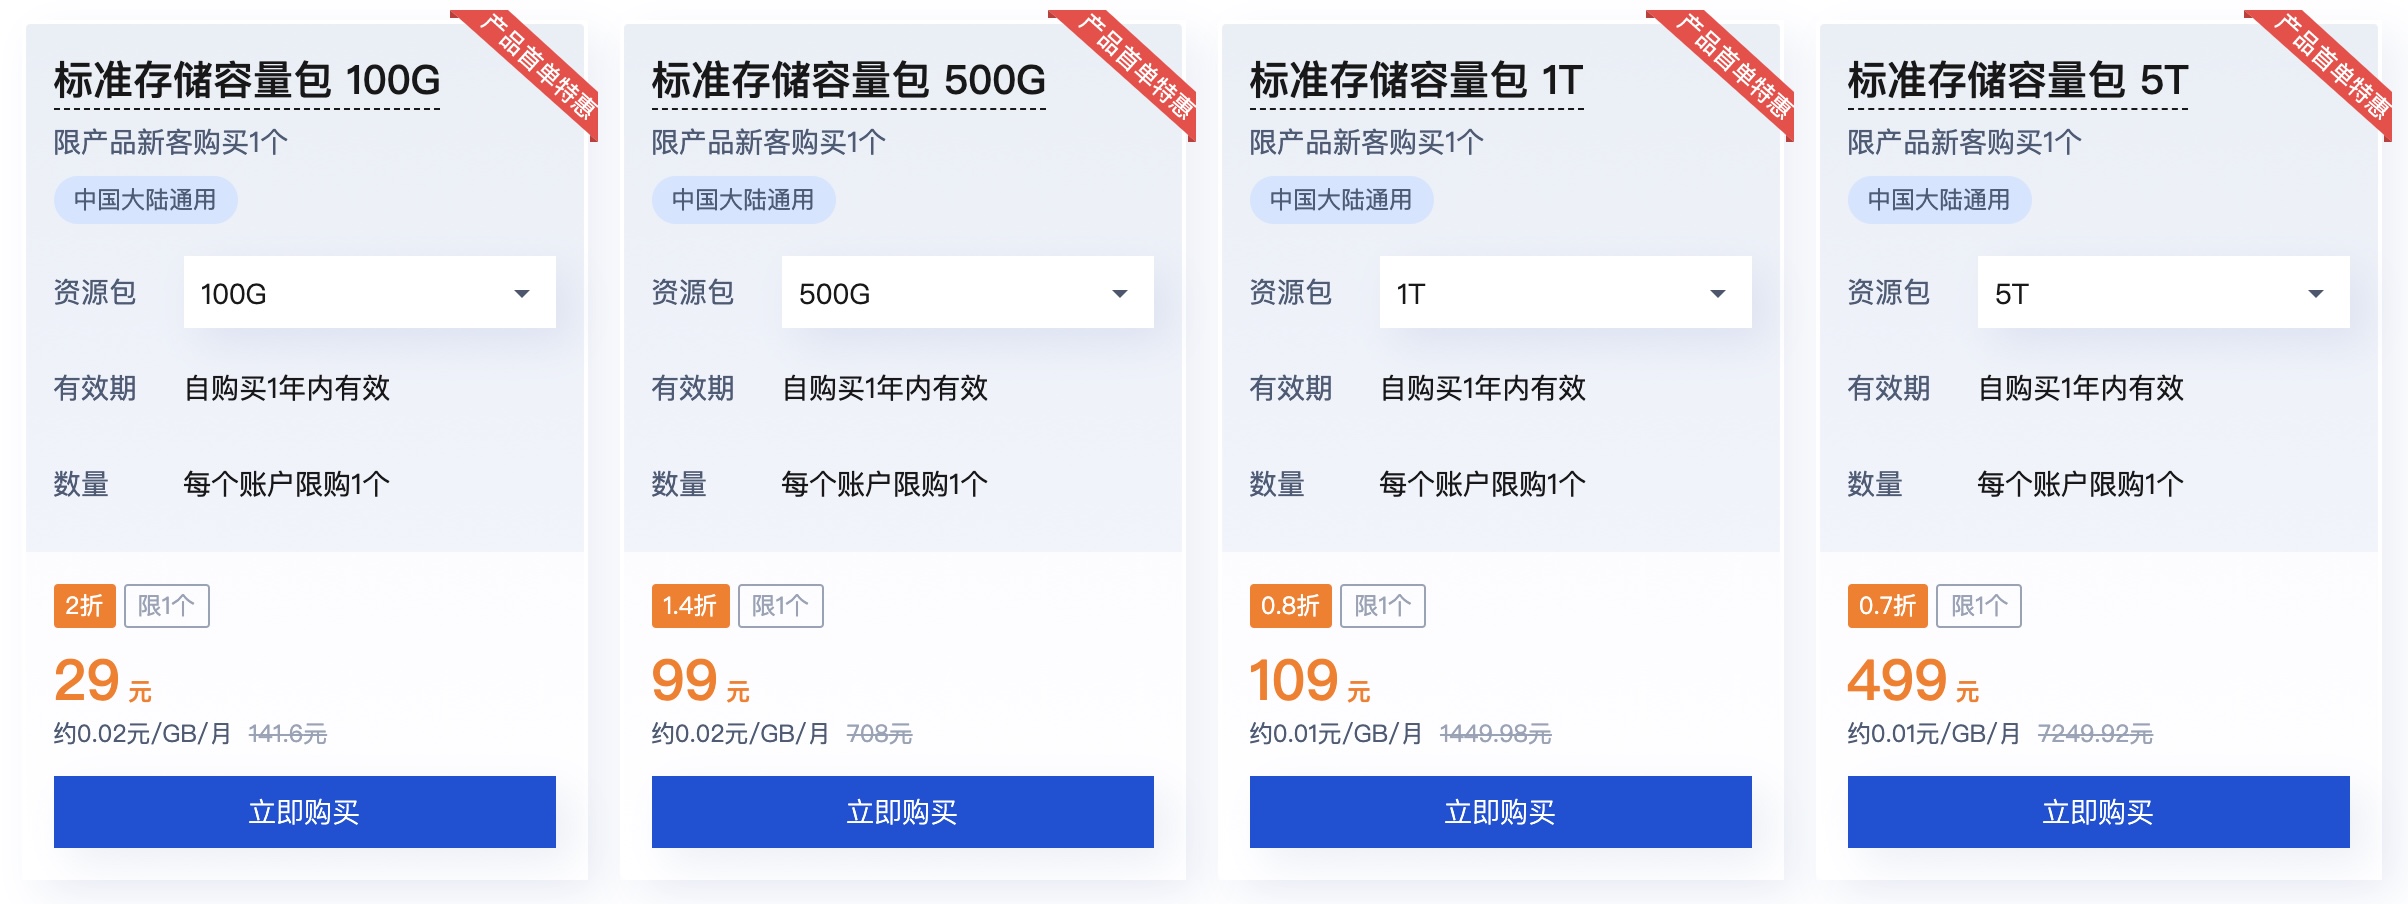Click the 限1个 label beside 2折
This screenshot has height=904, width=2408.
pos(168,606)
